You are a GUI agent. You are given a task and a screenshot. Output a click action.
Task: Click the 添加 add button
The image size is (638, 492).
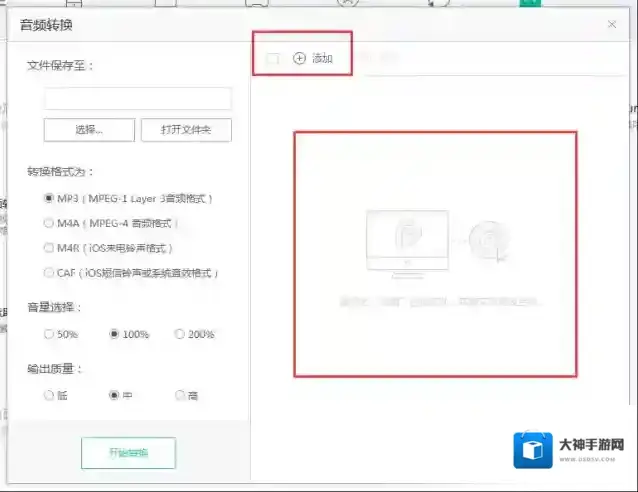312,59
